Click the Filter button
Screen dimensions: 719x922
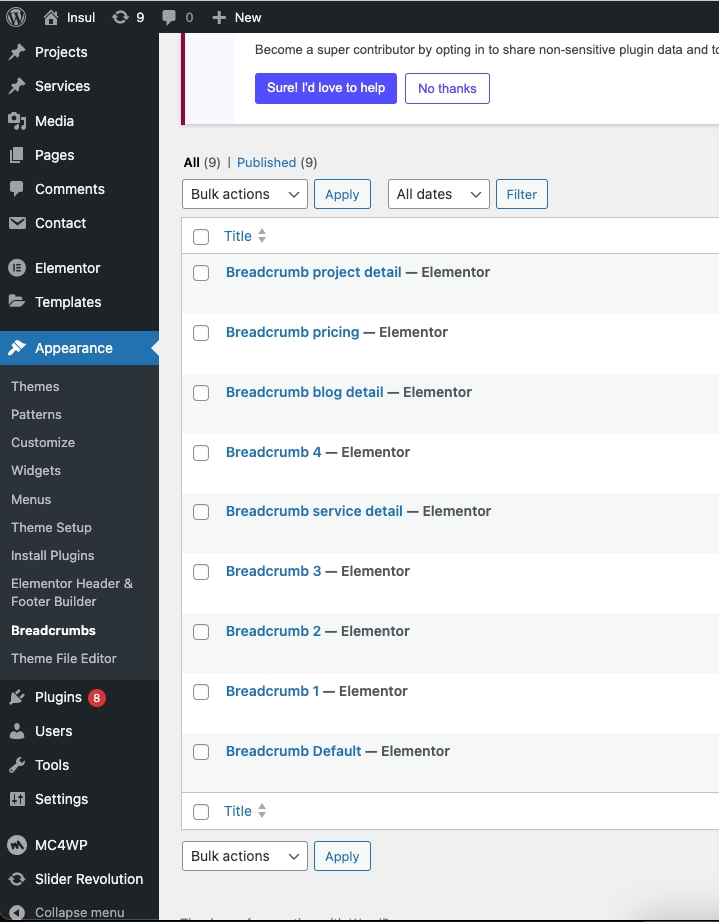point(521,194)
